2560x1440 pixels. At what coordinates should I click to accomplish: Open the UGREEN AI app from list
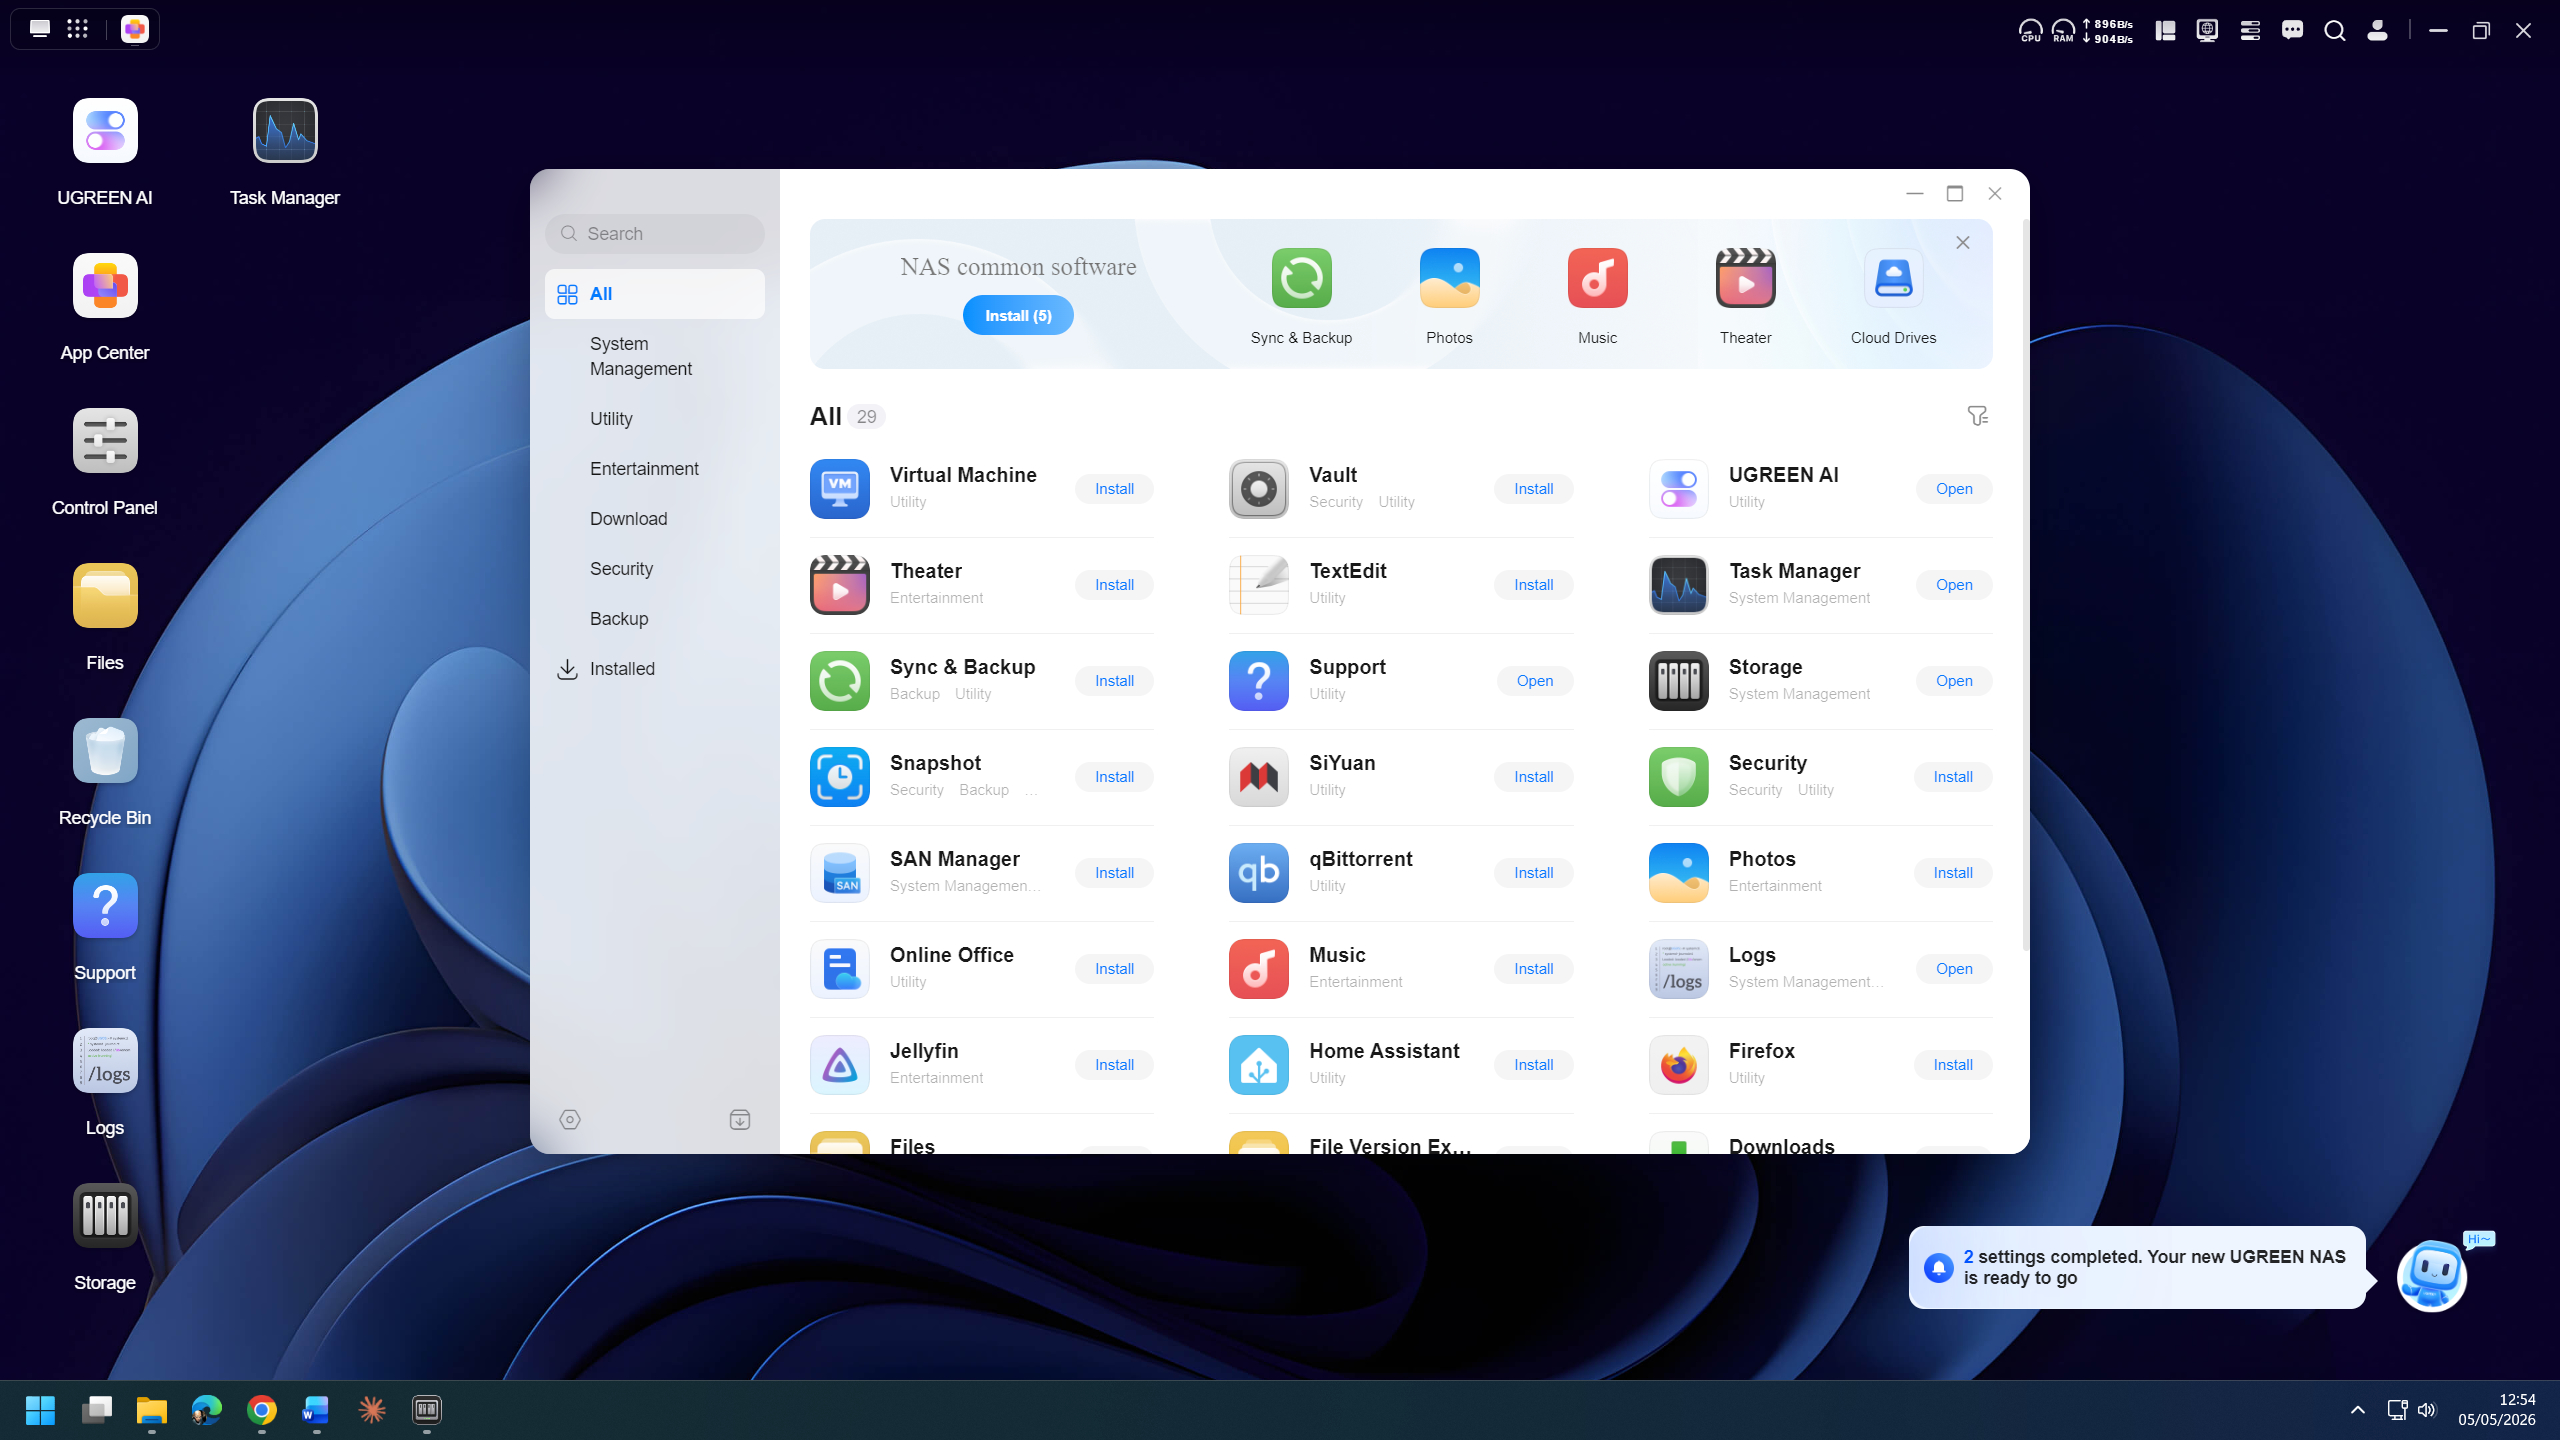click(1954, 489)
